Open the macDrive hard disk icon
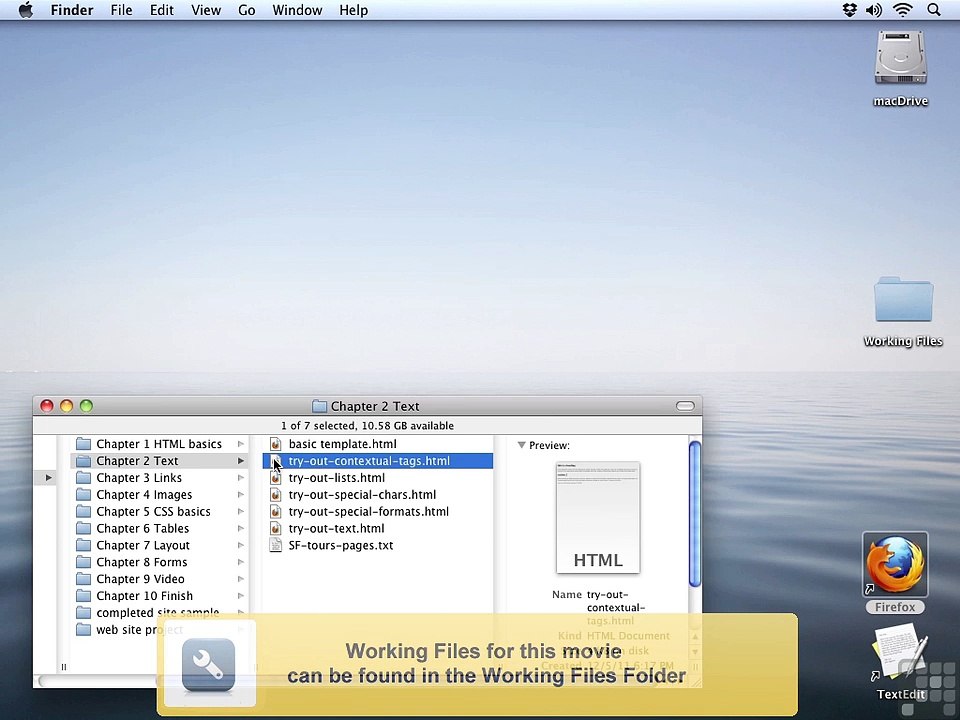Viewport: 960px width, 720px height. click(900, 59)
